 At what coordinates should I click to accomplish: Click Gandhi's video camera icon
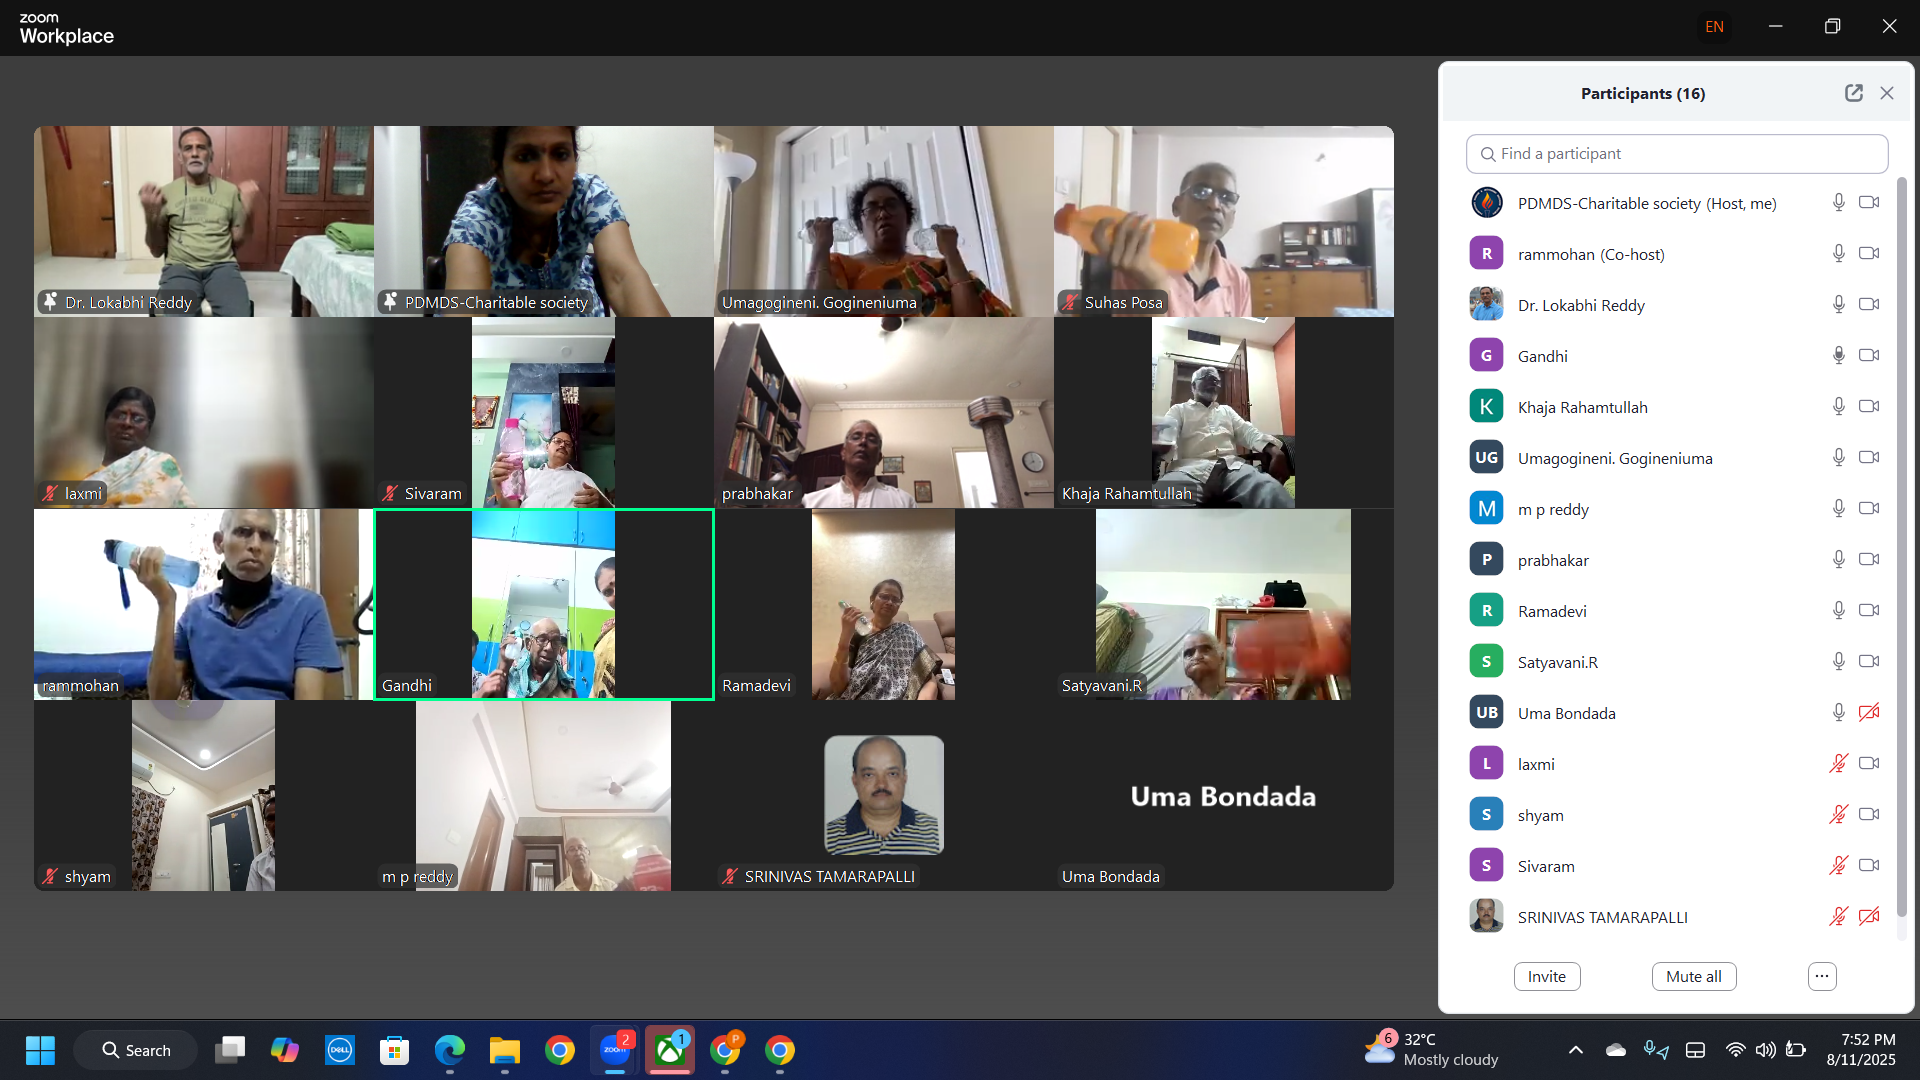[1869, 356]
